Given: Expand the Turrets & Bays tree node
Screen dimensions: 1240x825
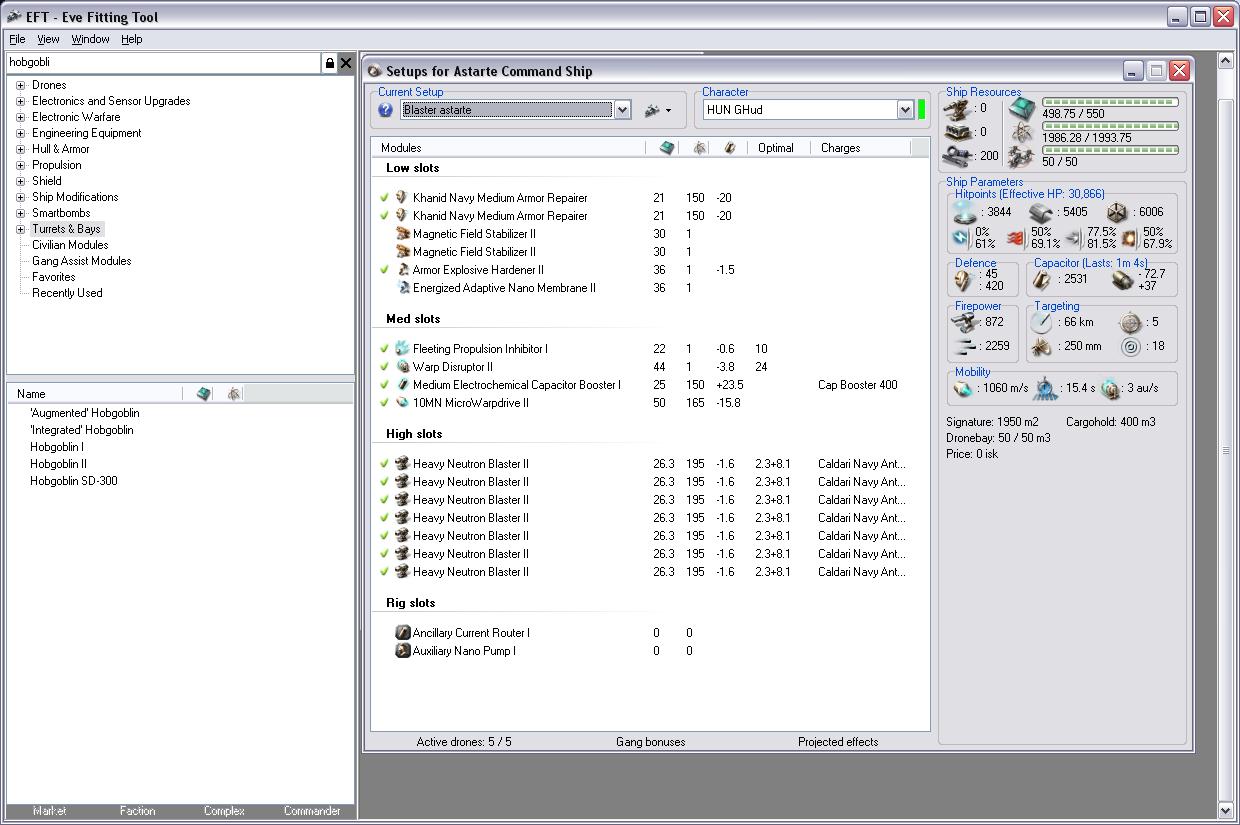Looking at the screenshot, I should coord(20,229).
